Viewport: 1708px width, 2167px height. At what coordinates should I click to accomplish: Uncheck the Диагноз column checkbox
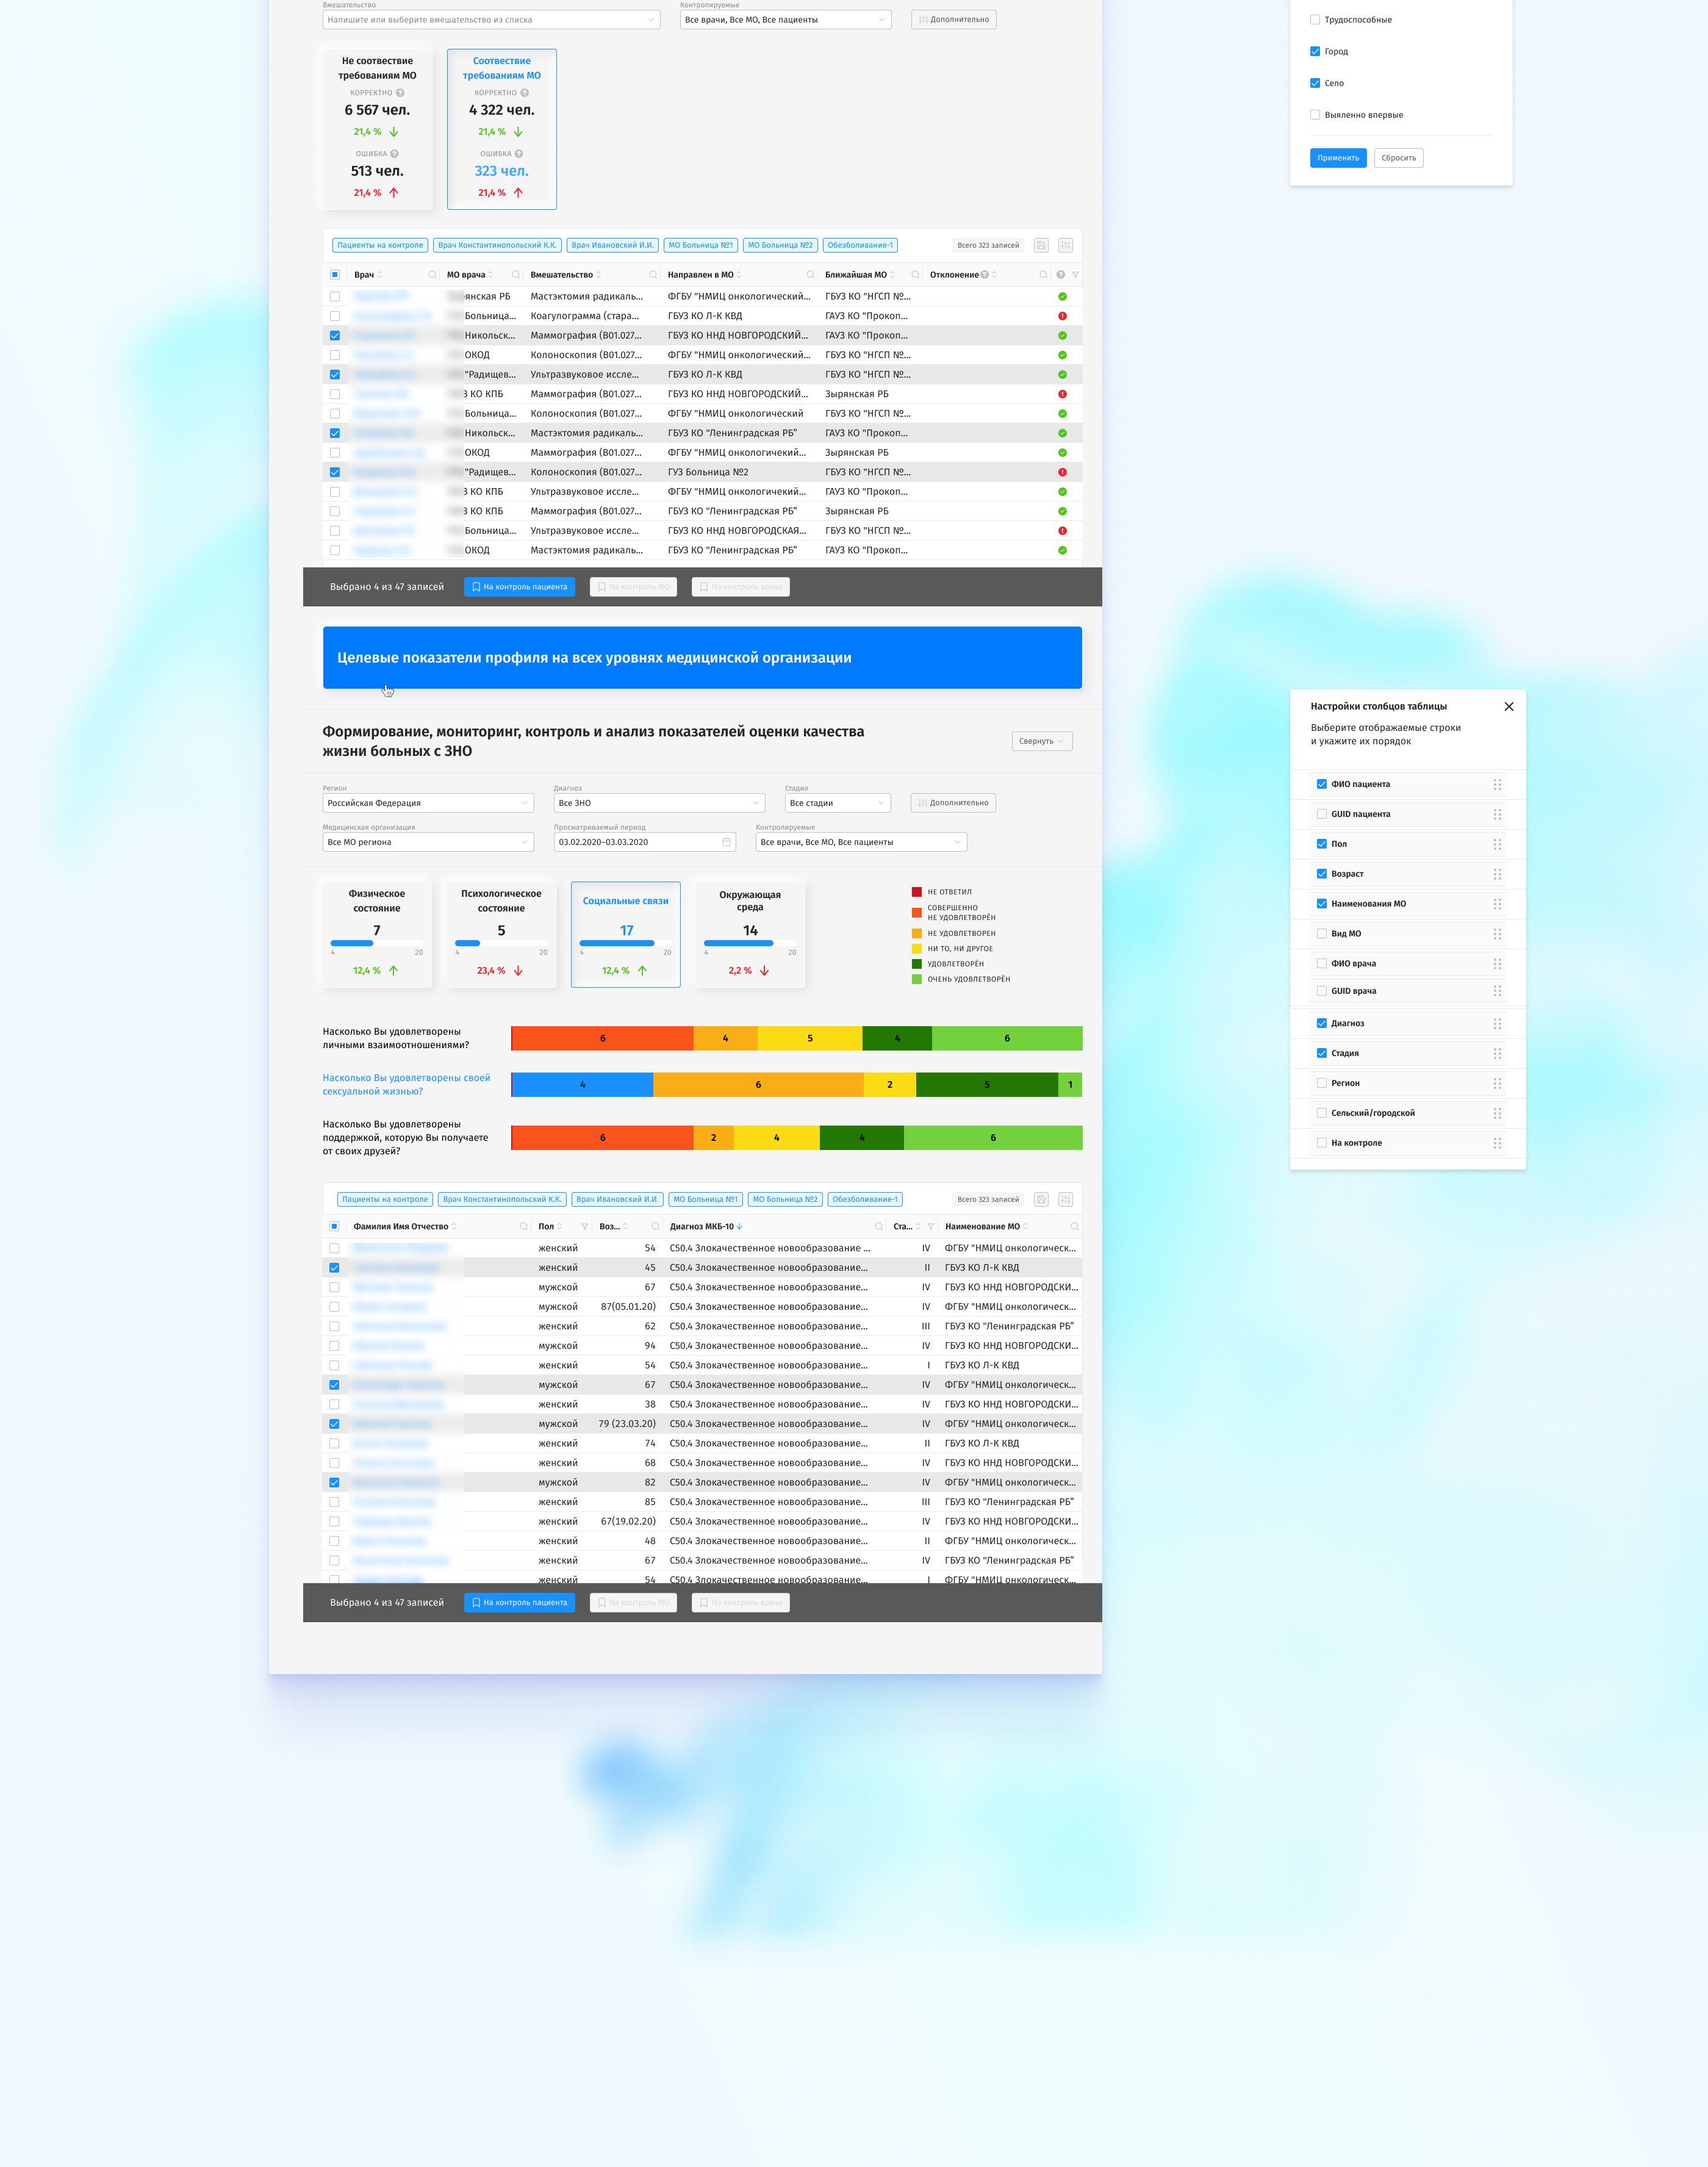[1322, 1023]
